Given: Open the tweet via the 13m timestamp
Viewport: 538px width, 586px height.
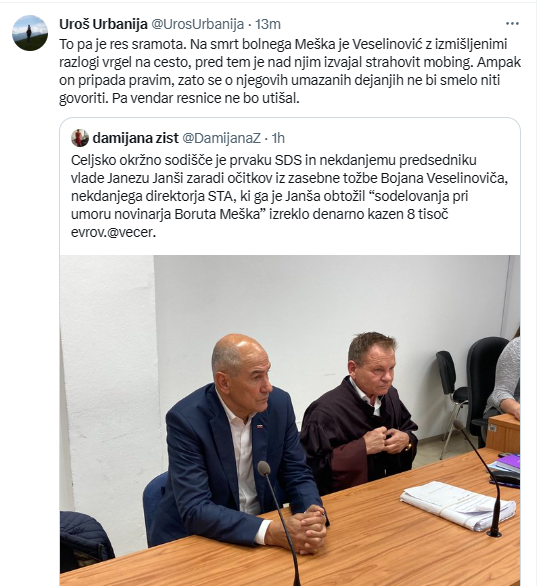Looking at the screenshot, I should [268, 24].
